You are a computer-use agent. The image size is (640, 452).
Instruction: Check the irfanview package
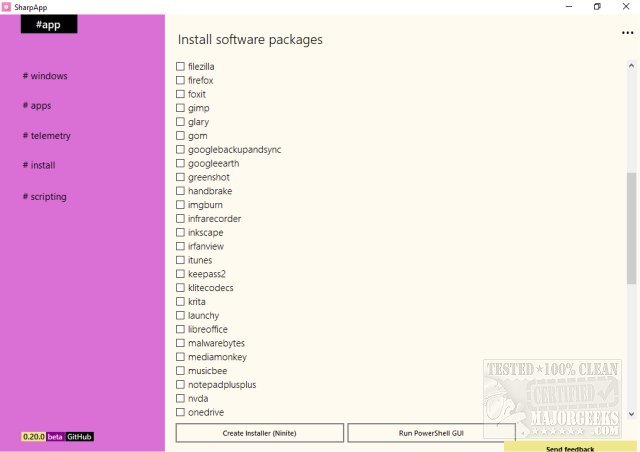coord(180,246)
